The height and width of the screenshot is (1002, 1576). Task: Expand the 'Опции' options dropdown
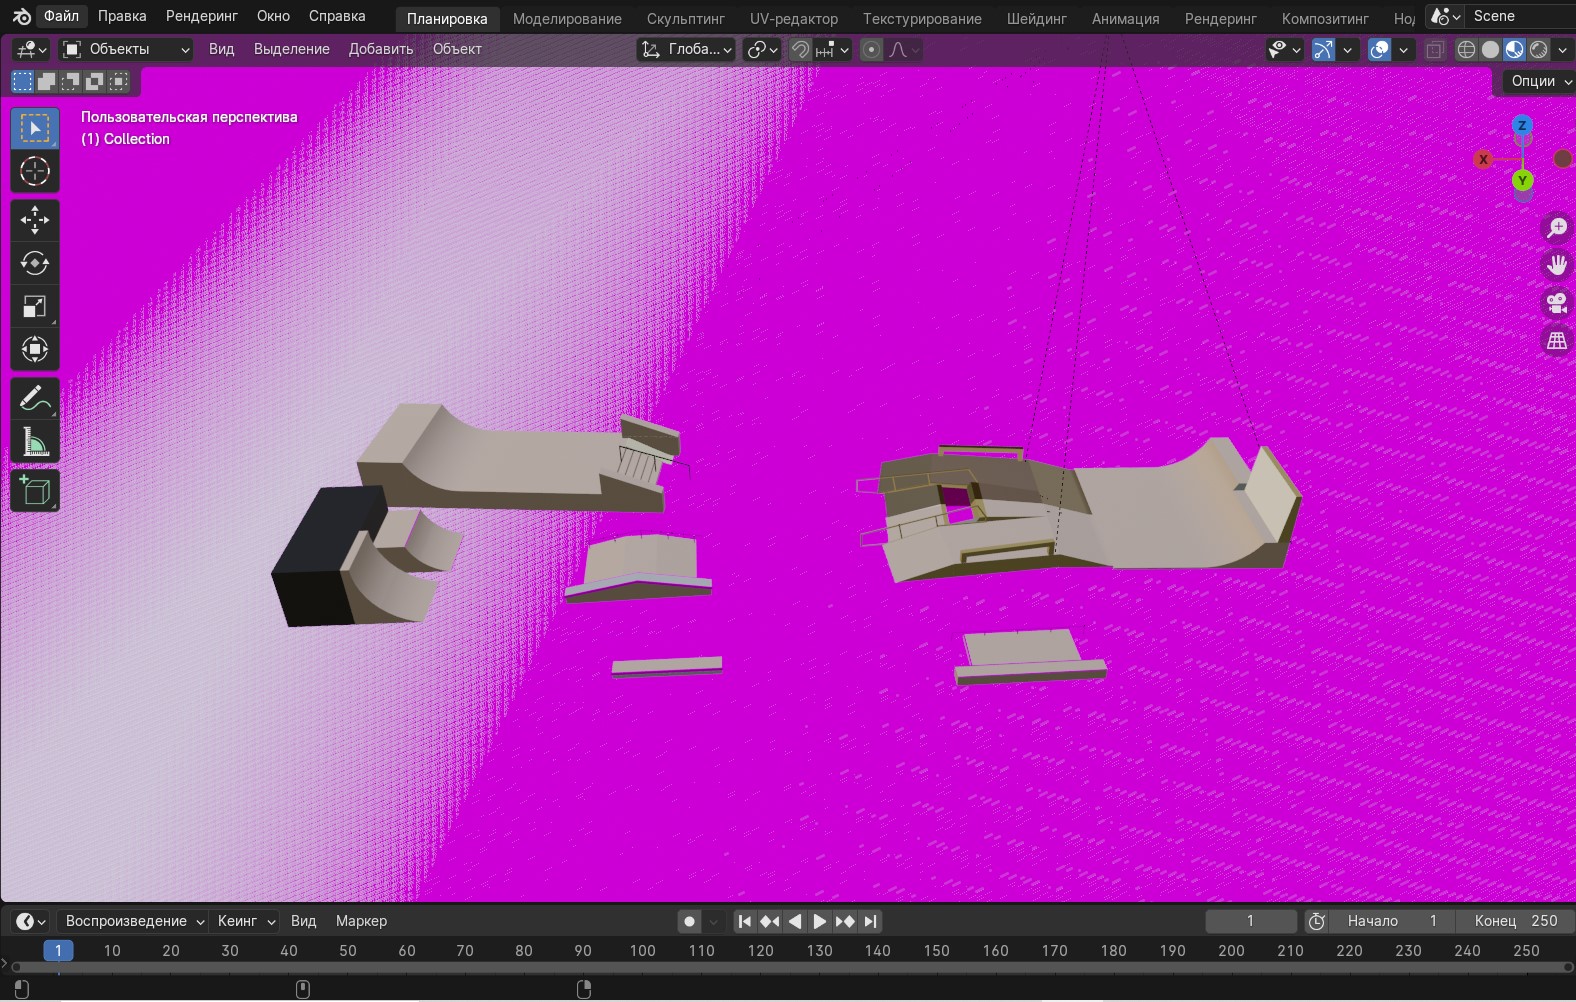(1540, 81)
